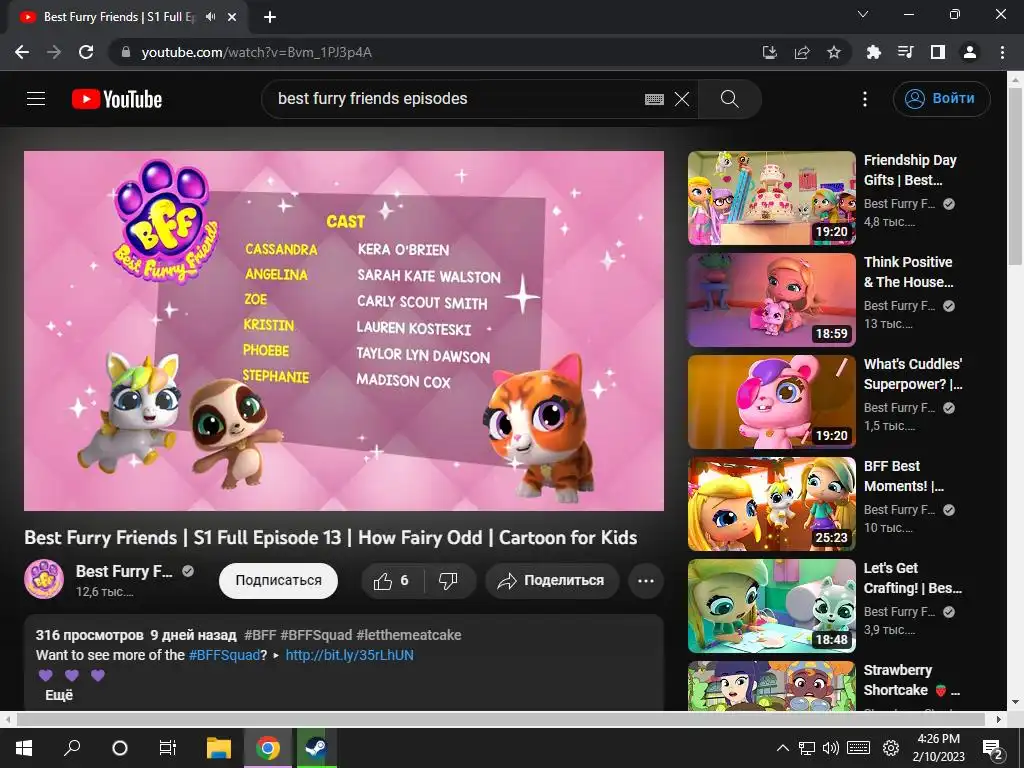Screen dimensions: 1024x768
Task: Open the media controls icon in toolbar
Action: tap(905, 52)
